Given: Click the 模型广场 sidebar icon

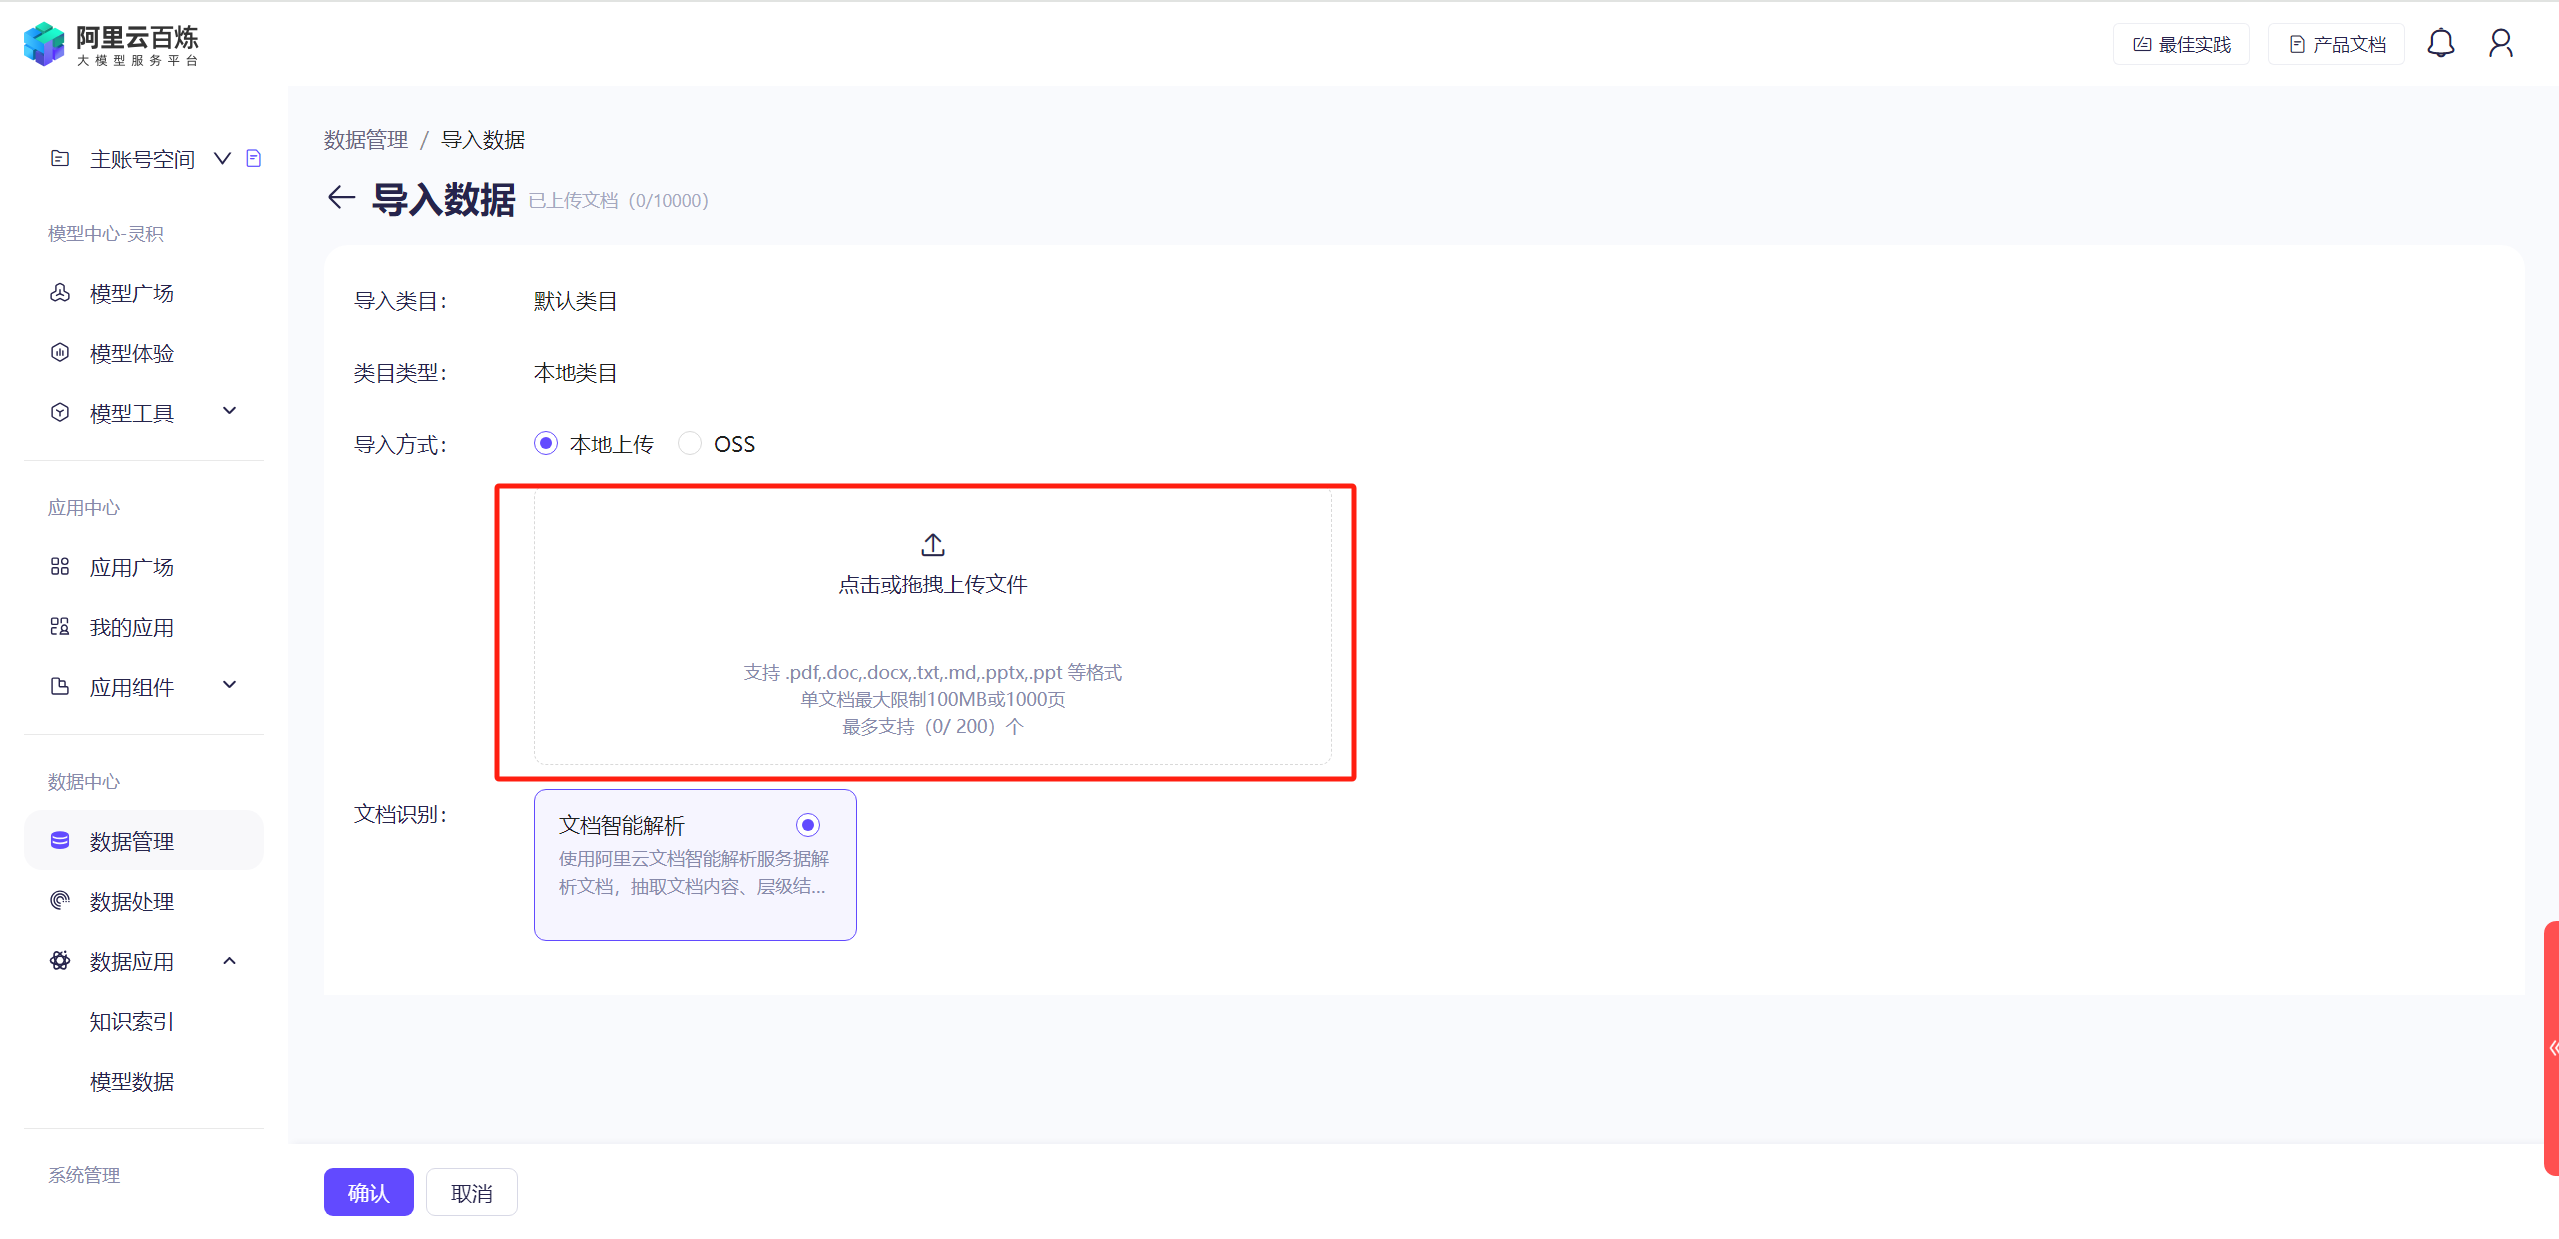Looking at the screenshot, I should (60, 293).
